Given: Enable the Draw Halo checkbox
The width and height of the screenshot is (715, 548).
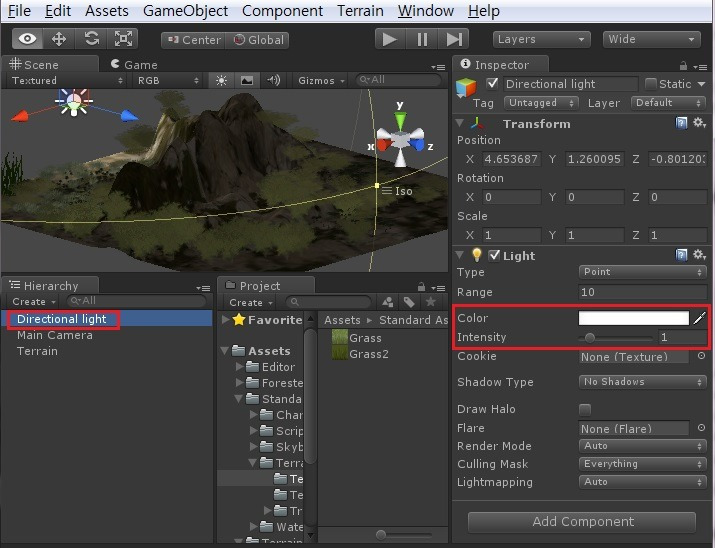Looking at the screenshot, I should (x=585, y=409).
